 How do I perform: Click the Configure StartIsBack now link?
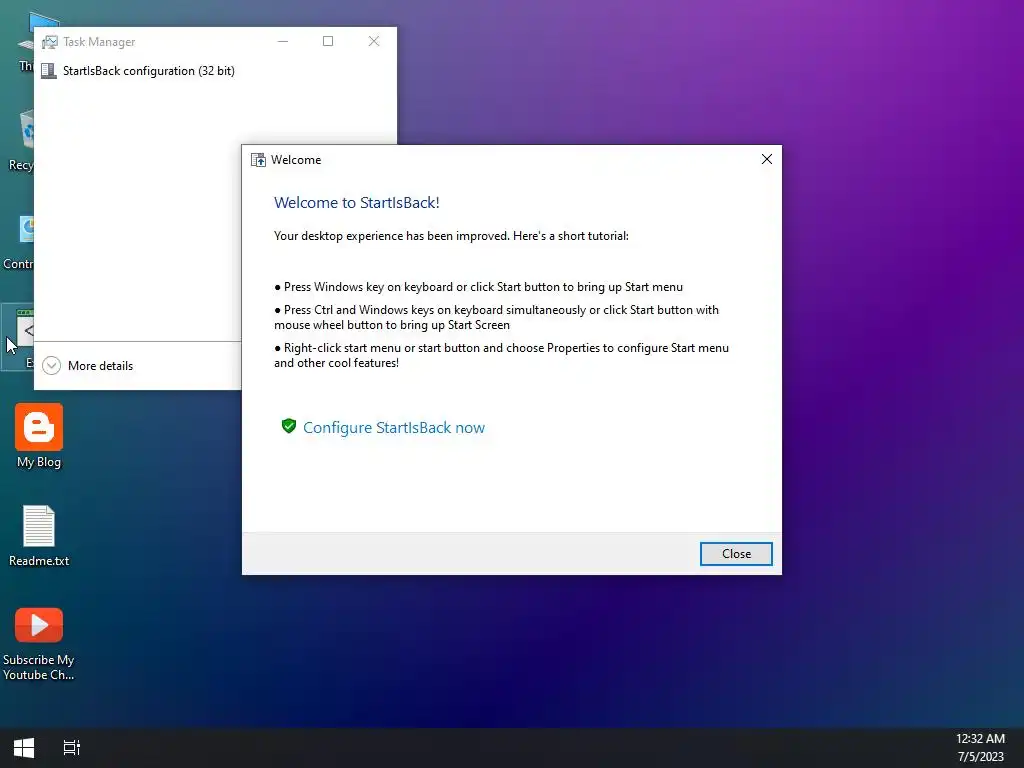tap(394, 428)
